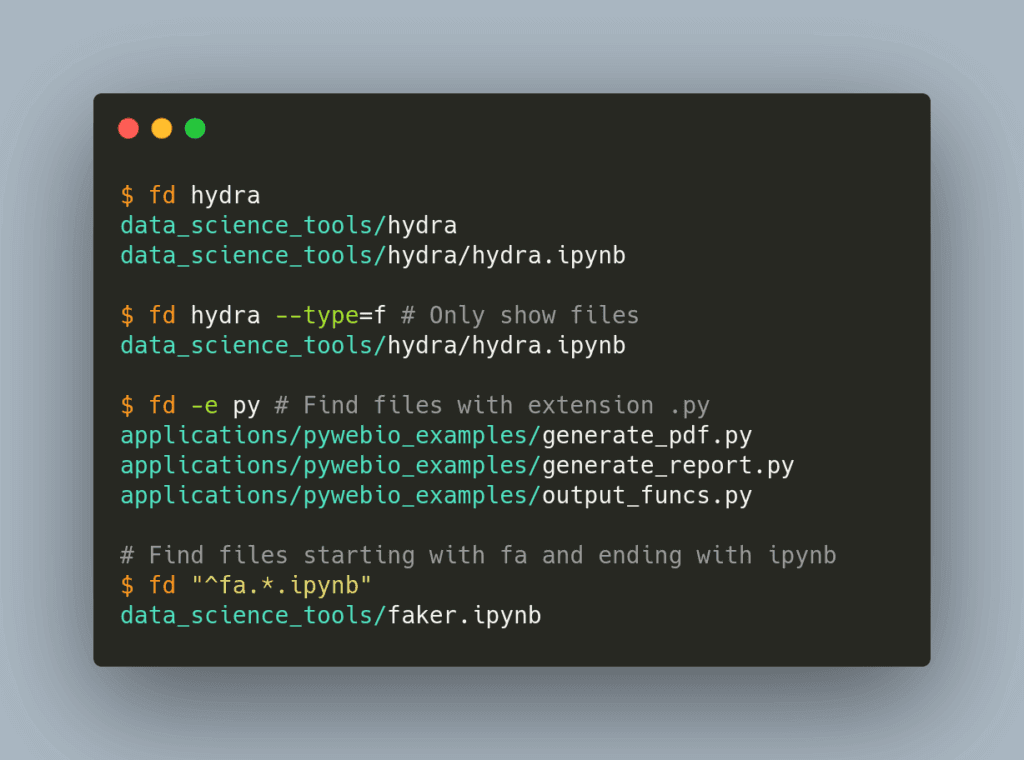Open the generate_report.py file path

pos(457,466)
